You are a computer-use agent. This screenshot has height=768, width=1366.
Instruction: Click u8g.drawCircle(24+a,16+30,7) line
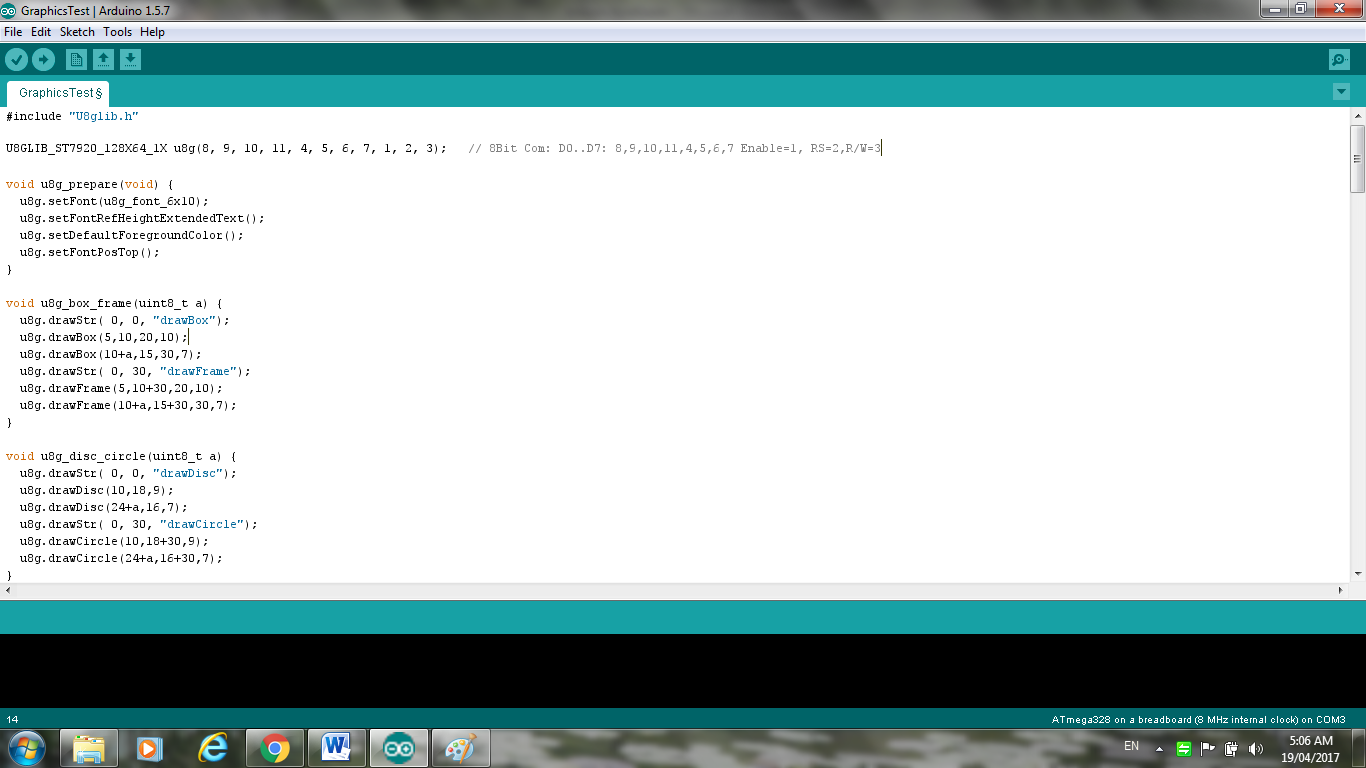tap(121, 558)
